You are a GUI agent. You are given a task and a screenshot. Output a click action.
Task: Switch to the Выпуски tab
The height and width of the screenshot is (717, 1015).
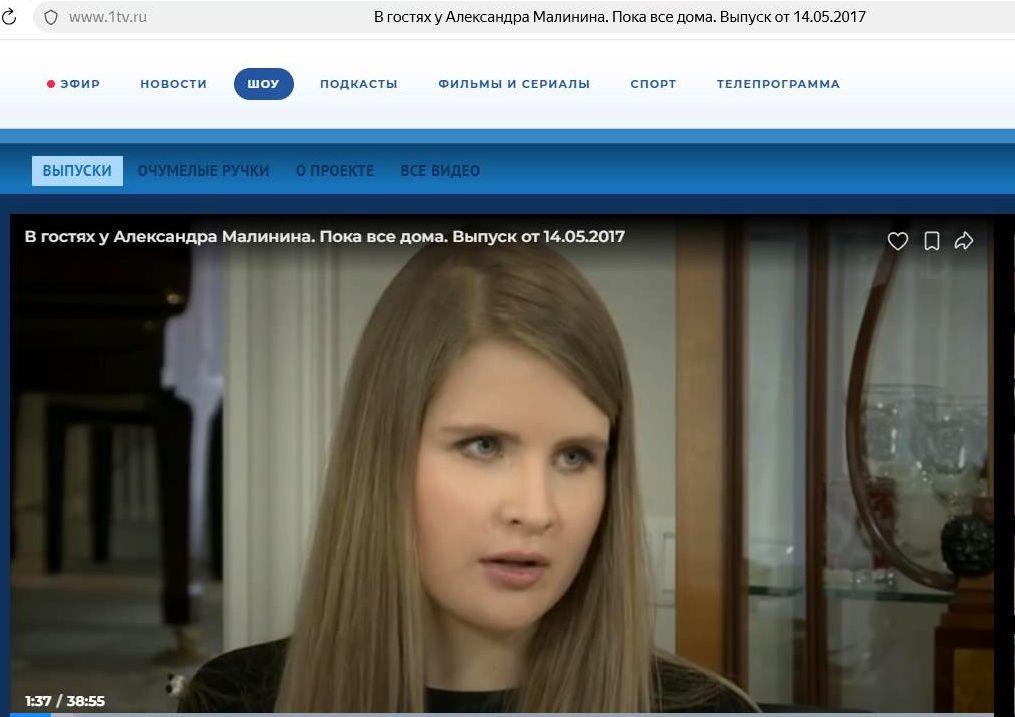pyautogui.click(x=77, y=171)
